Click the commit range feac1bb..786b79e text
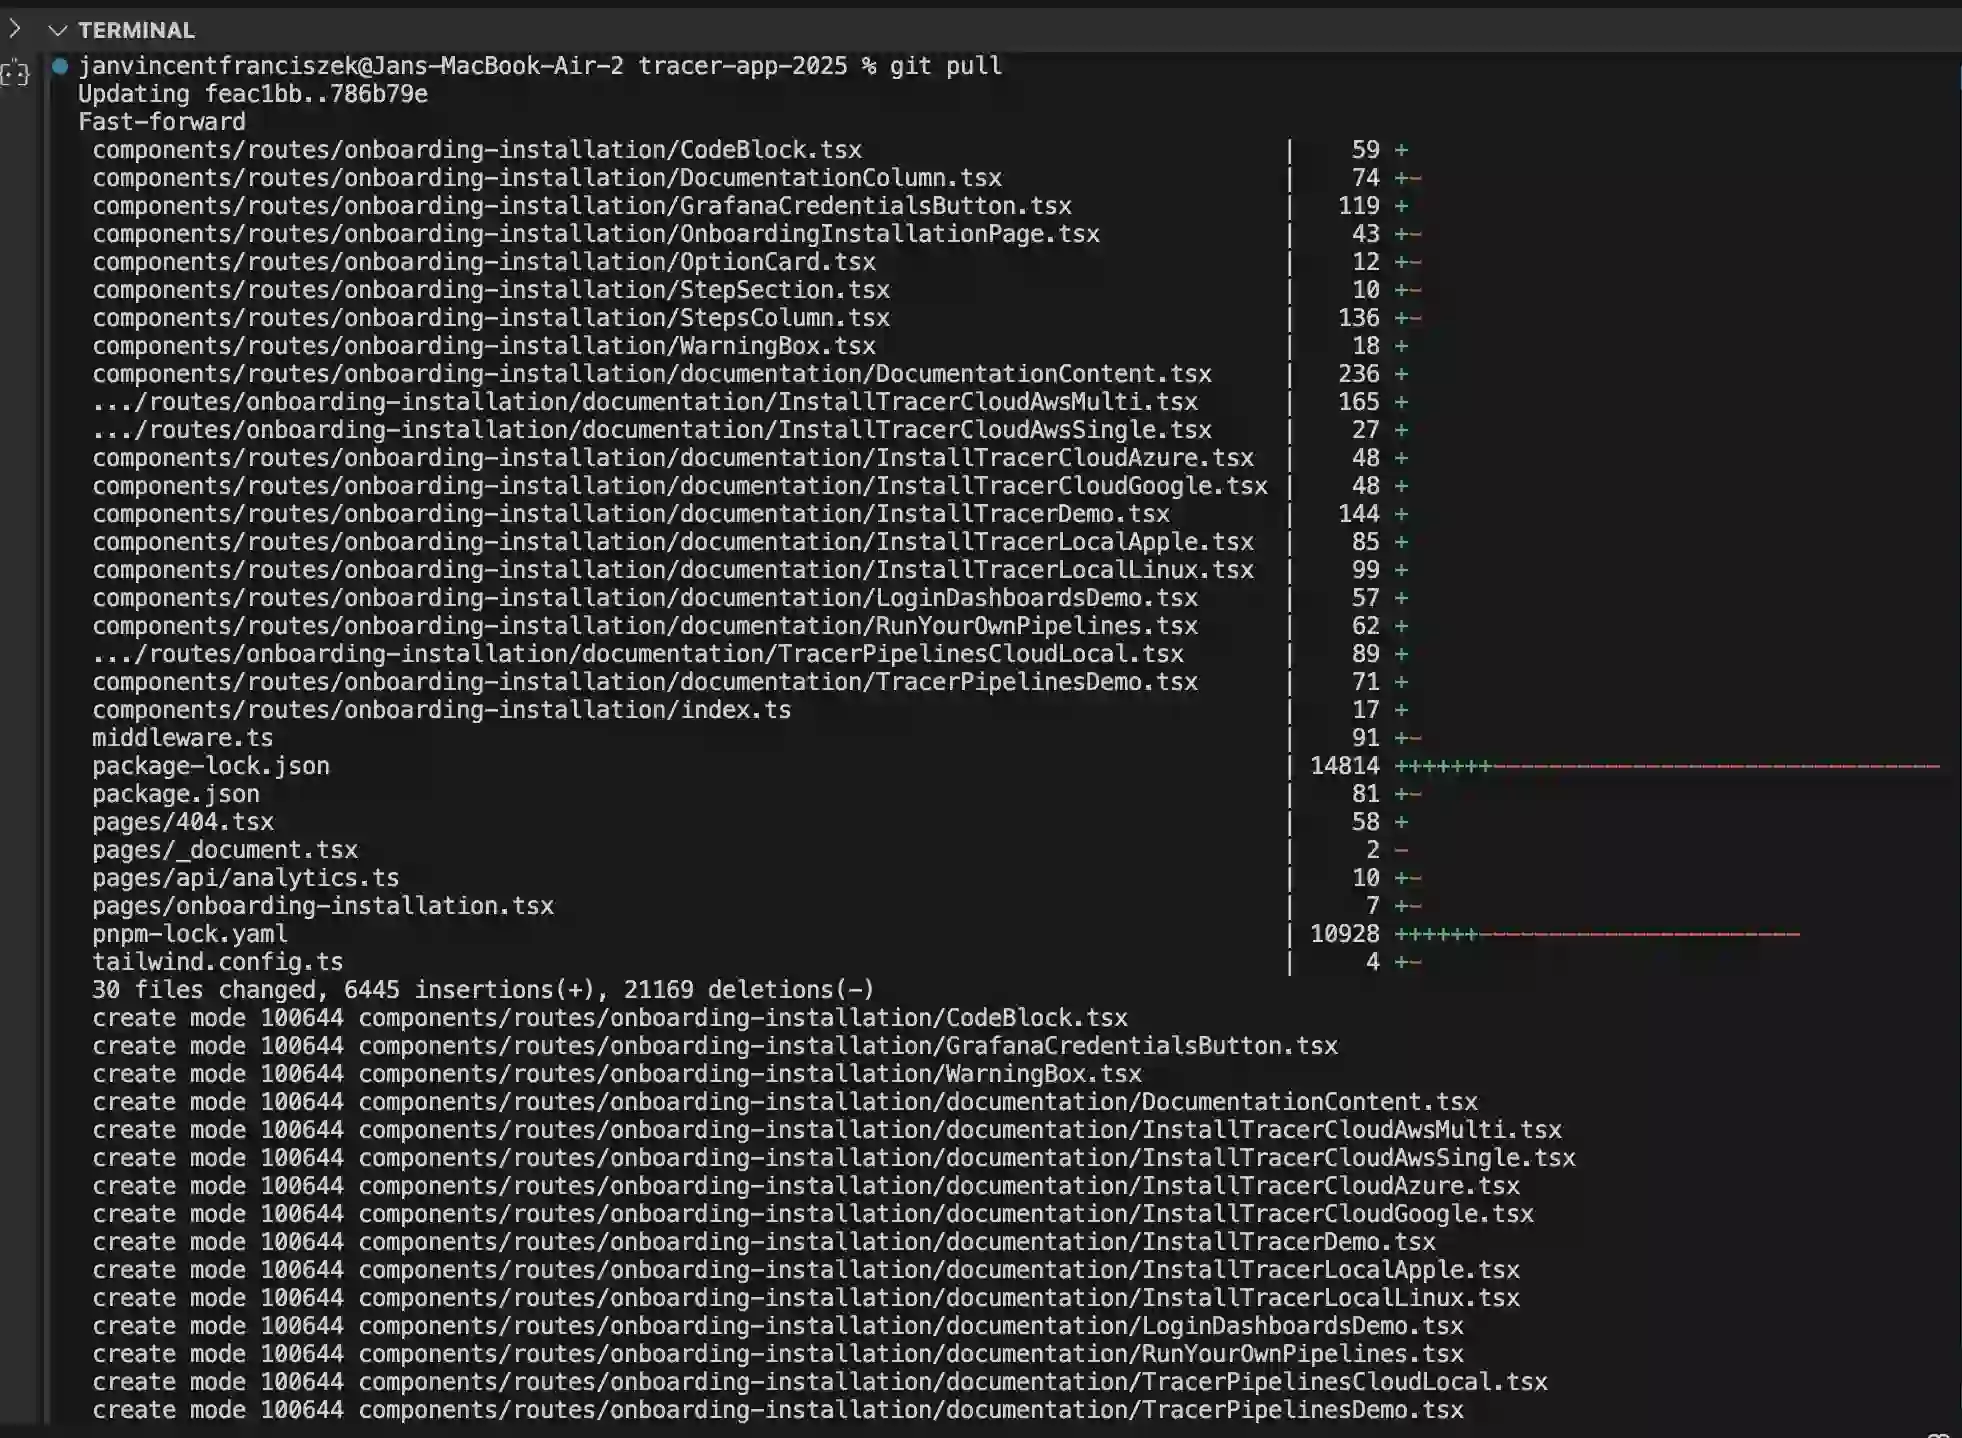The width and height of the screenshot is (1962, 1438). coord(316,94)
